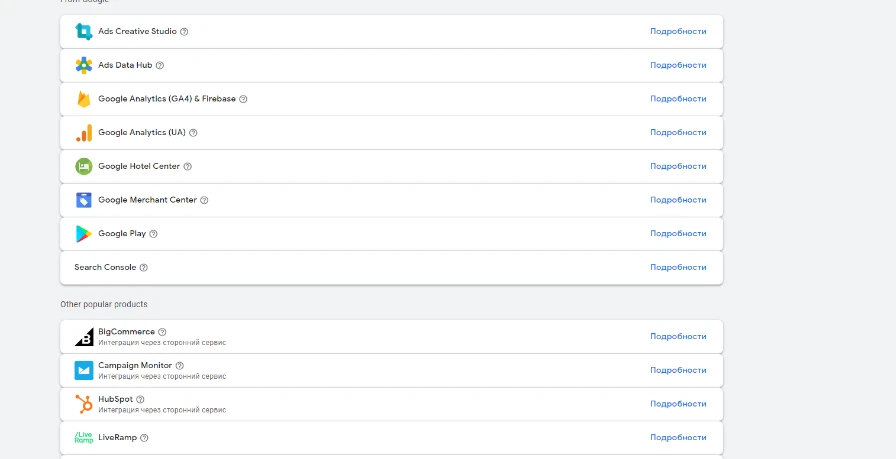
Task: Click the HubSpot sprocket icon
Action: tap(83, 404)
